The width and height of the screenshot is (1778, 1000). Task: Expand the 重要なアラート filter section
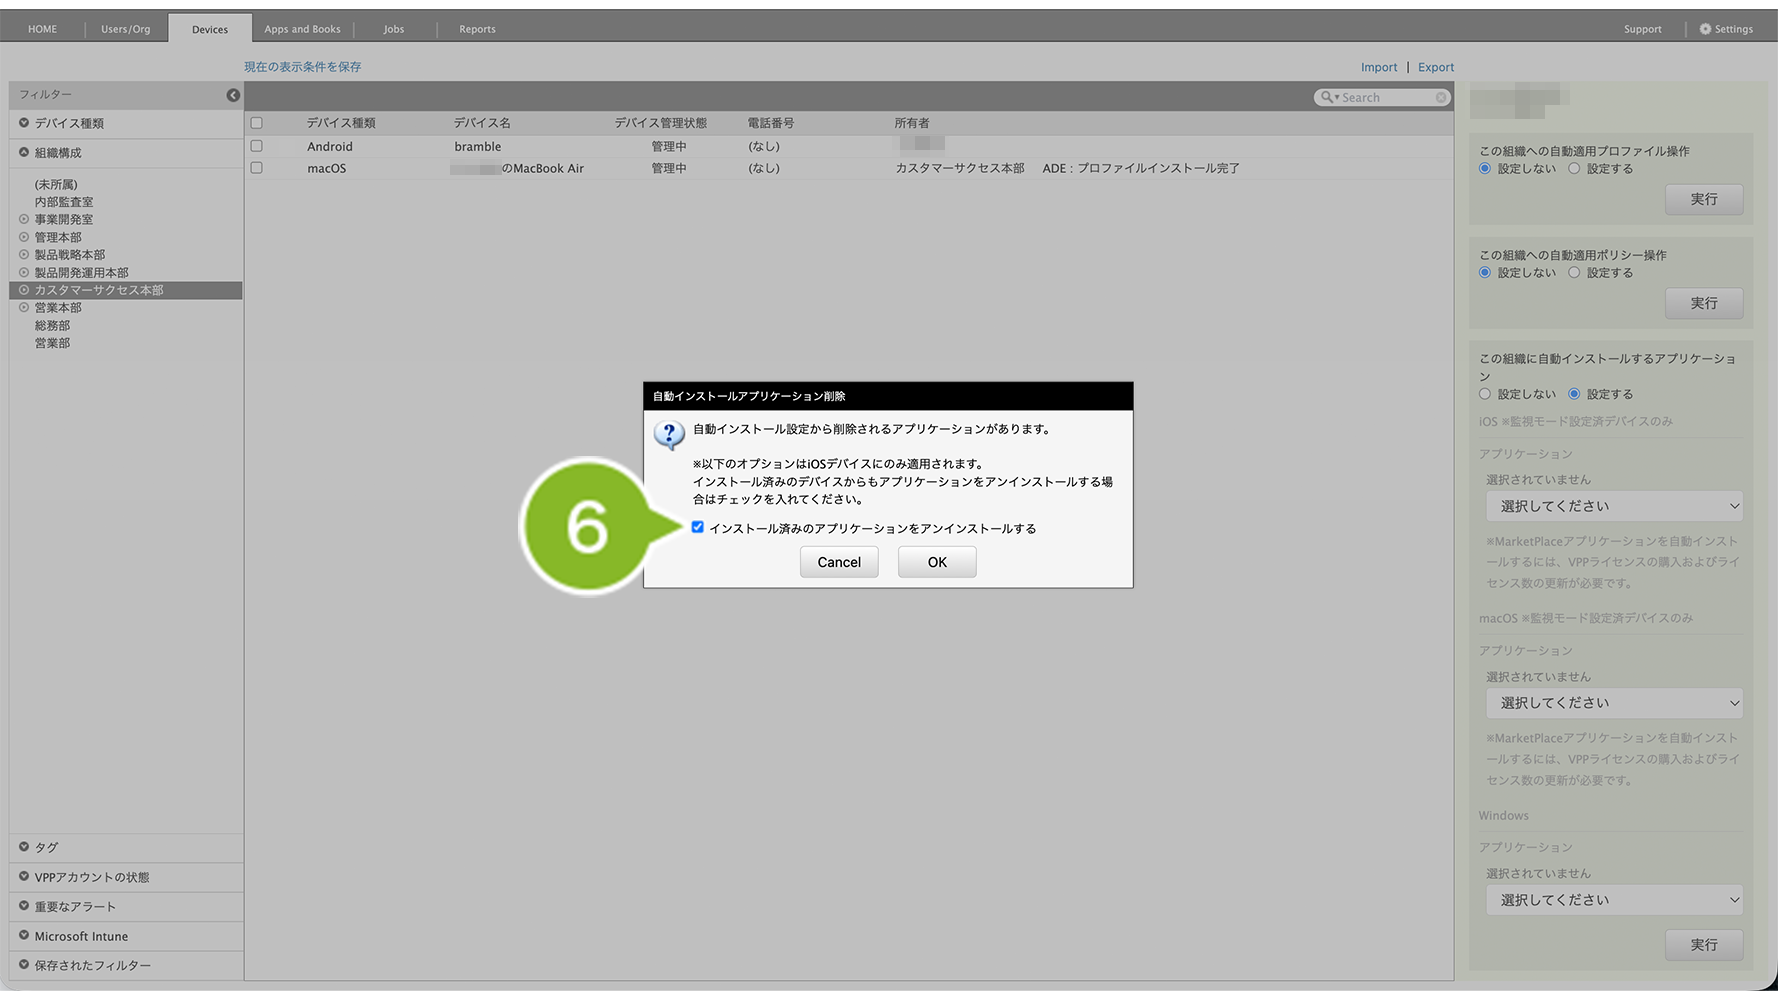tap(24, 906)
